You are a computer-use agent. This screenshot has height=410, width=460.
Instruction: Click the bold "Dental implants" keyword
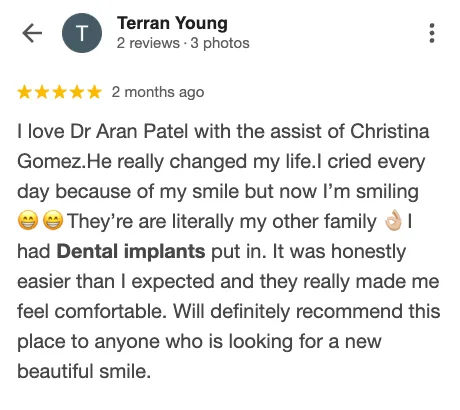(x=131, y=251)
